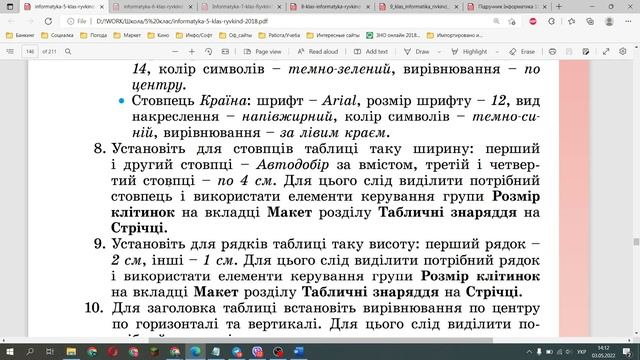Open the Favorites list icon
Screen dimensions: 640x360
tap(571, 21)
